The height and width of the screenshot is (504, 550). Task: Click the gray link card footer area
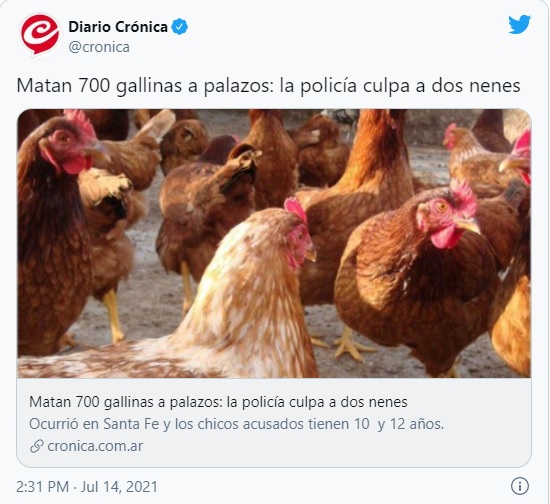tap(274, 422)
